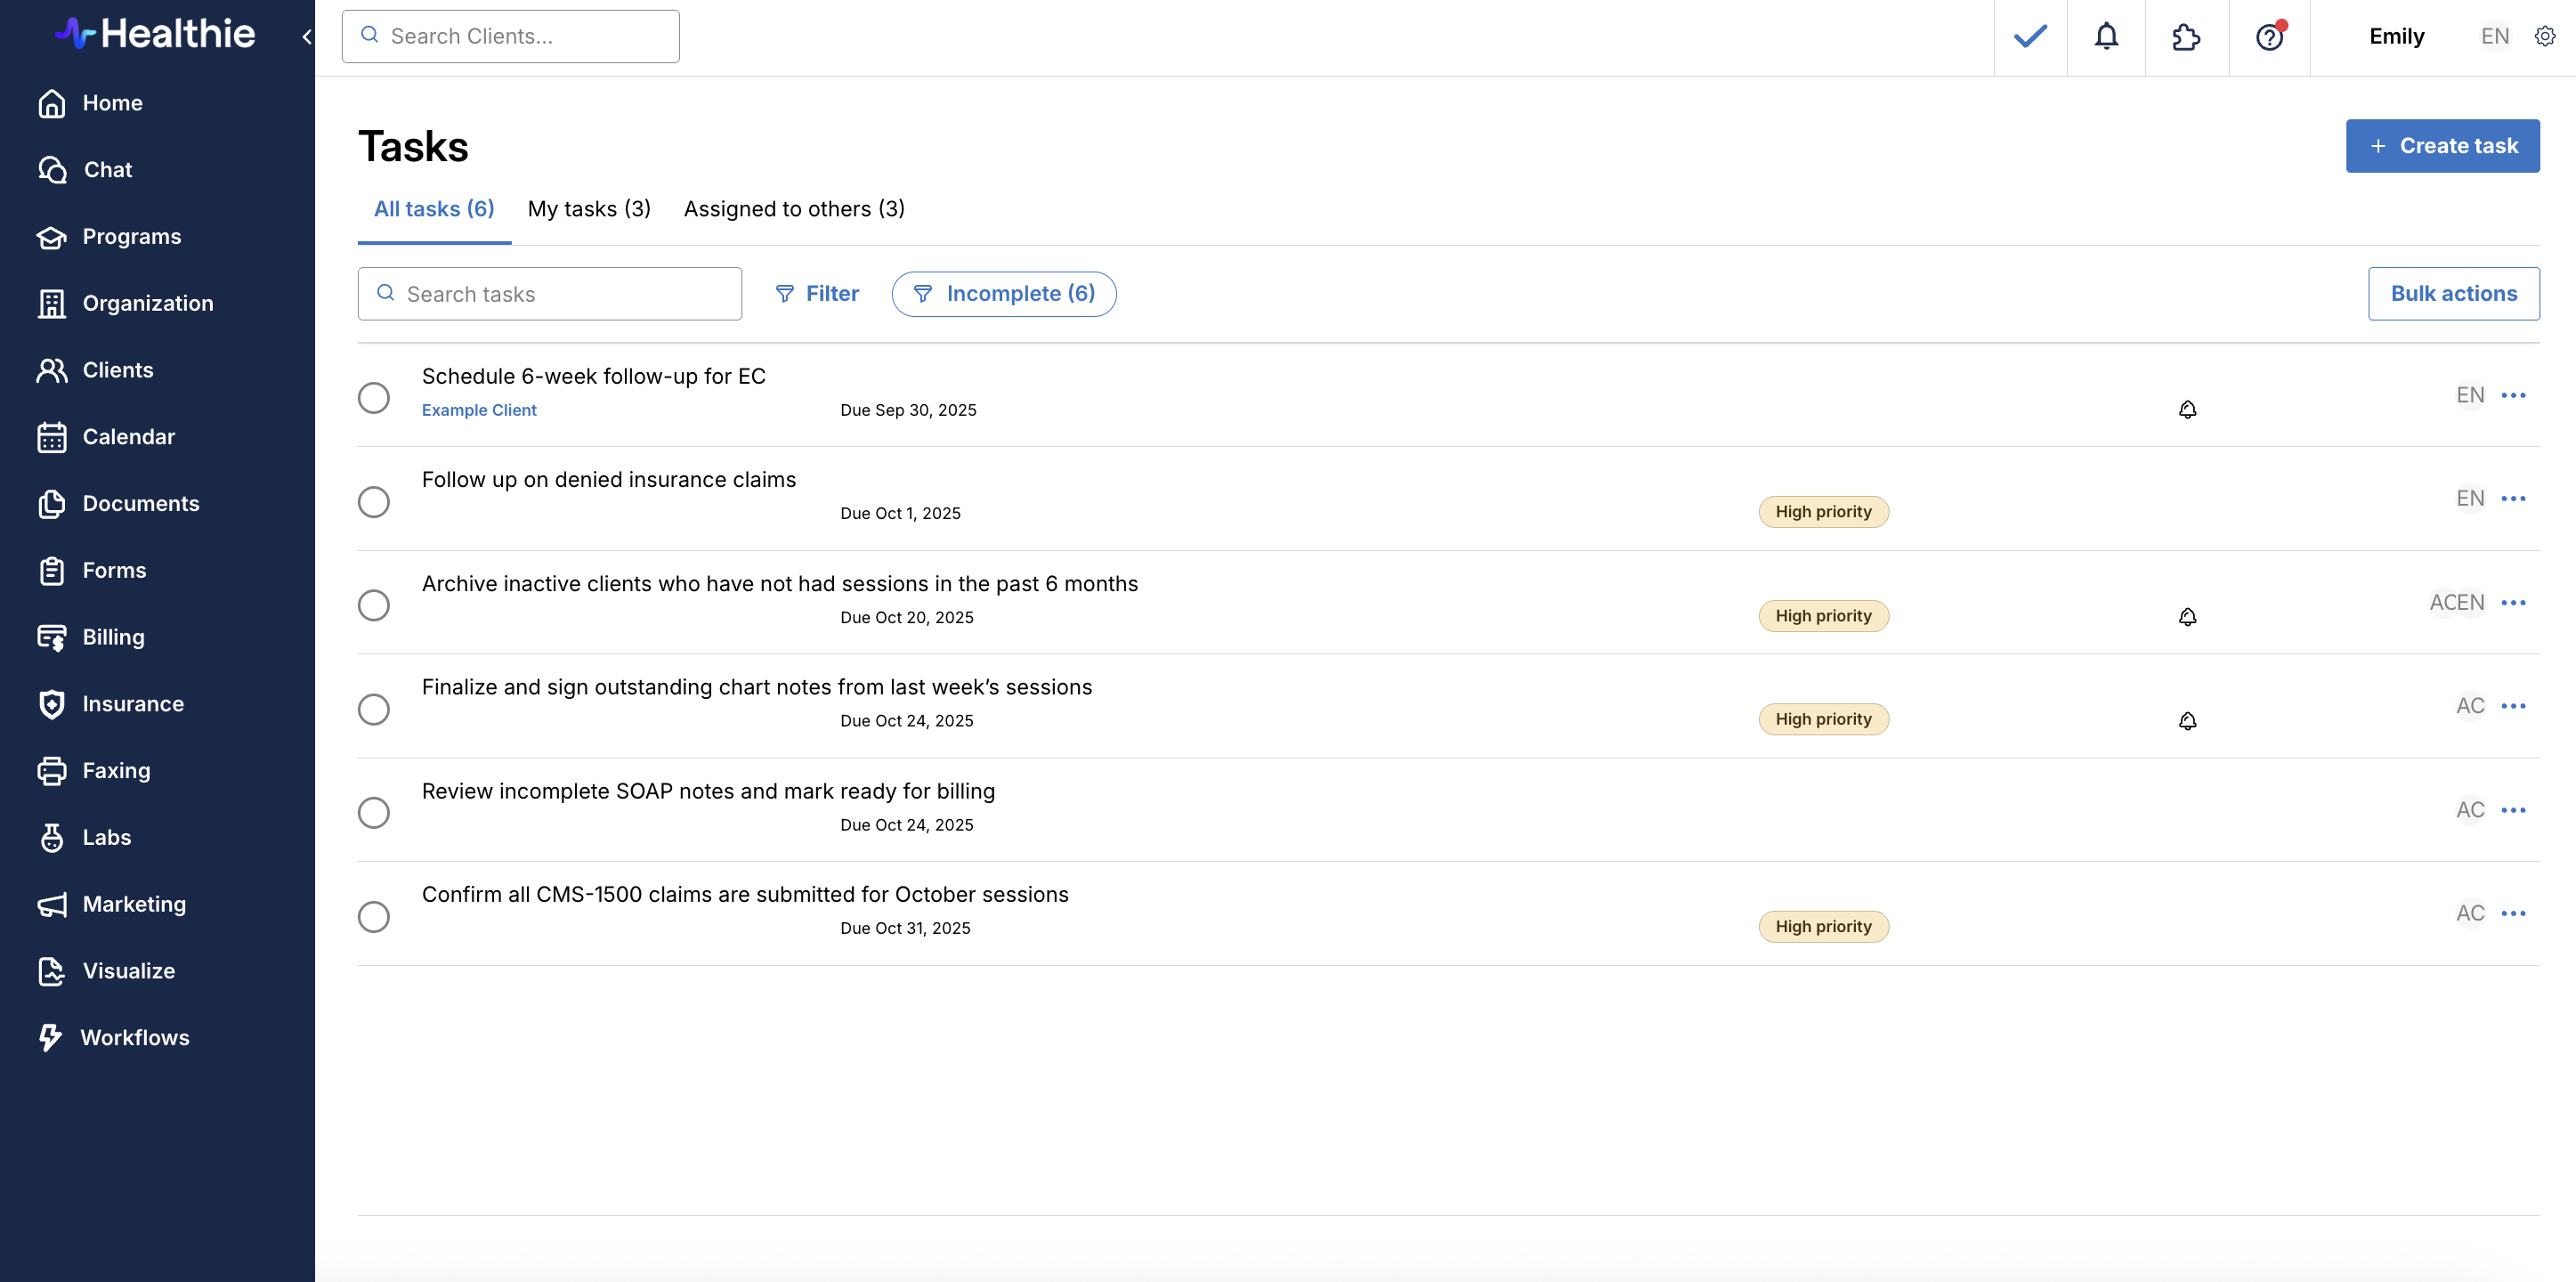Open the help question mark icon
Viewport: 2576px width, 1282px height.
2269,37
